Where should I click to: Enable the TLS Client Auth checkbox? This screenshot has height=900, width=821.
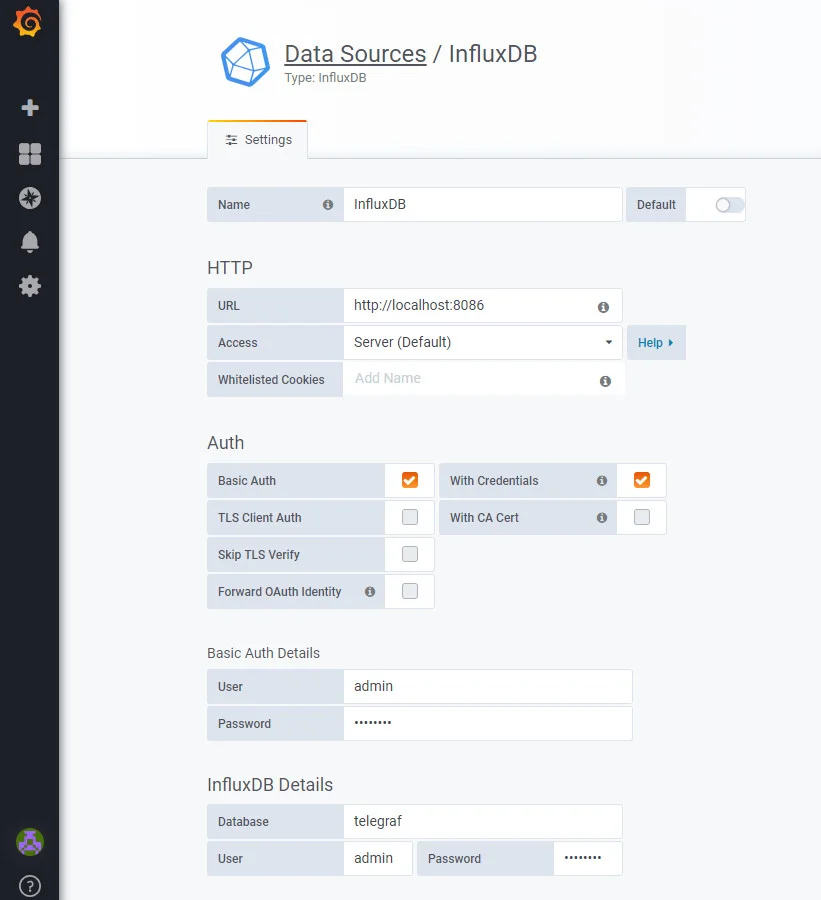point(410,517)
